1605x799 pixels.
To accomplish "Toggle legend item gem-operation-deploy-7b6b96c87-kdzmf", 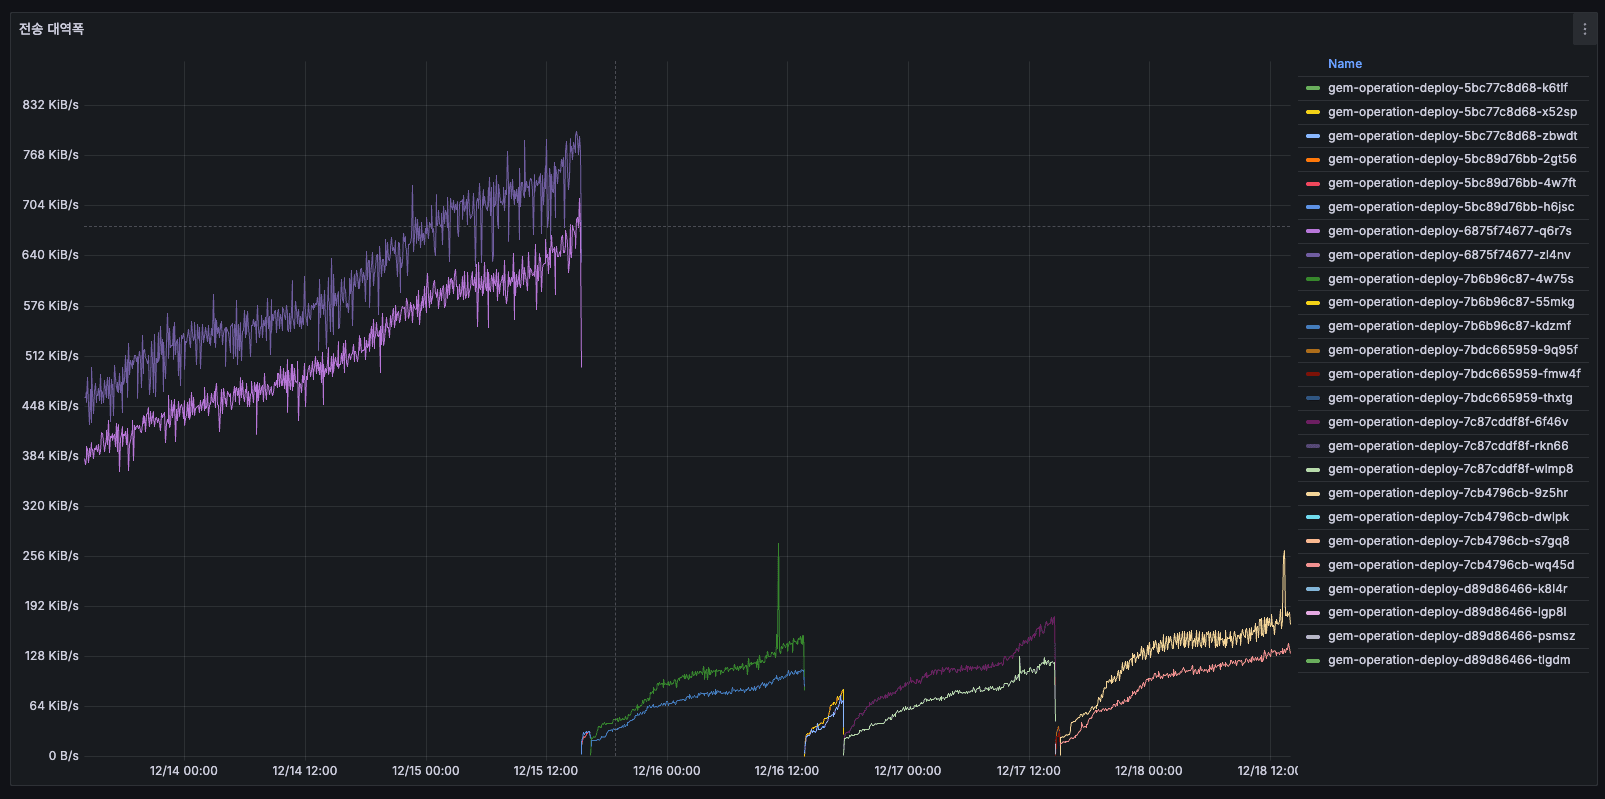I will pos(1449,326).
